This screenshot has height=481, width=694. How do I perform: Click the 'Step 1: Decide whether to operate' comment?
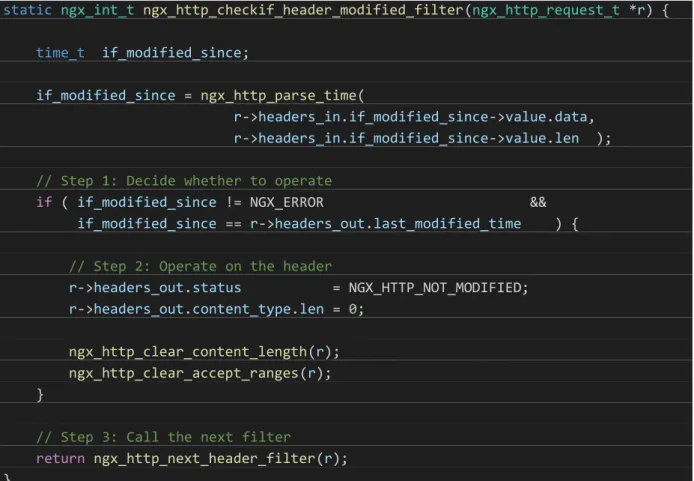(184, 181)
